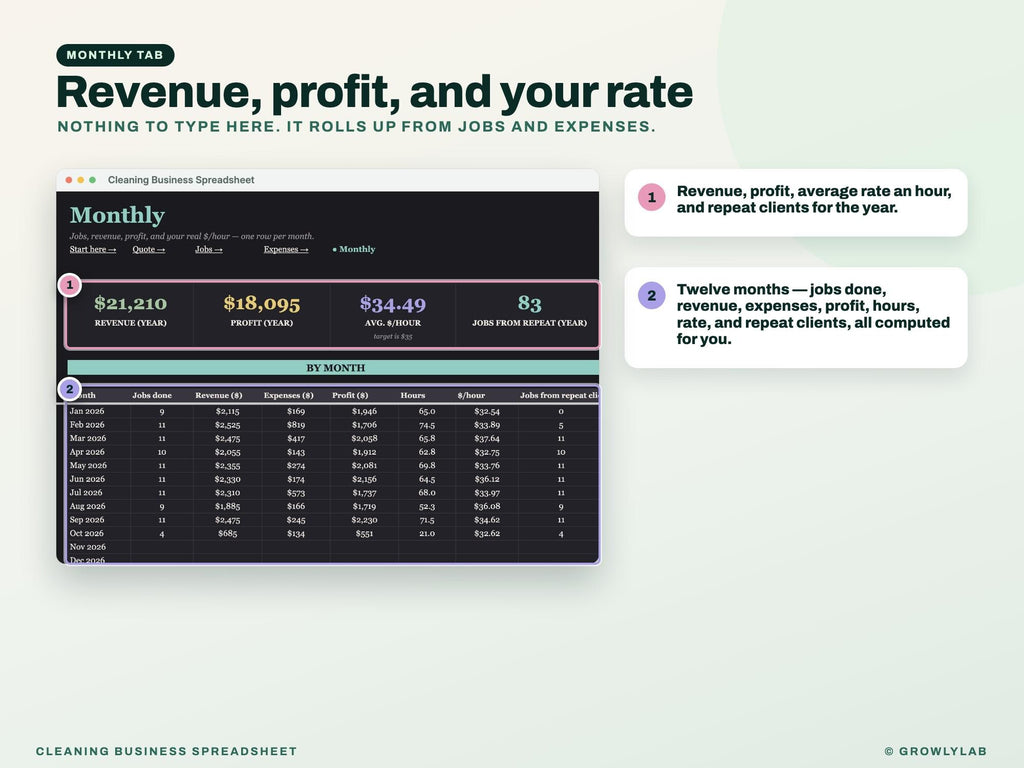This screenshot has height=768, width=1024.
Task: Click the $21,210 revenue year value
Action: point(131,303)
